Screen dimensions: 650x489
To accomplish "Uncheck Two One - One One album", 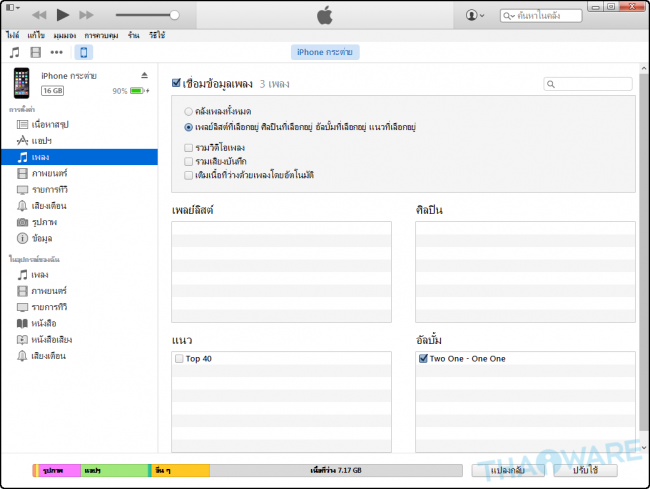I will 423,358.
